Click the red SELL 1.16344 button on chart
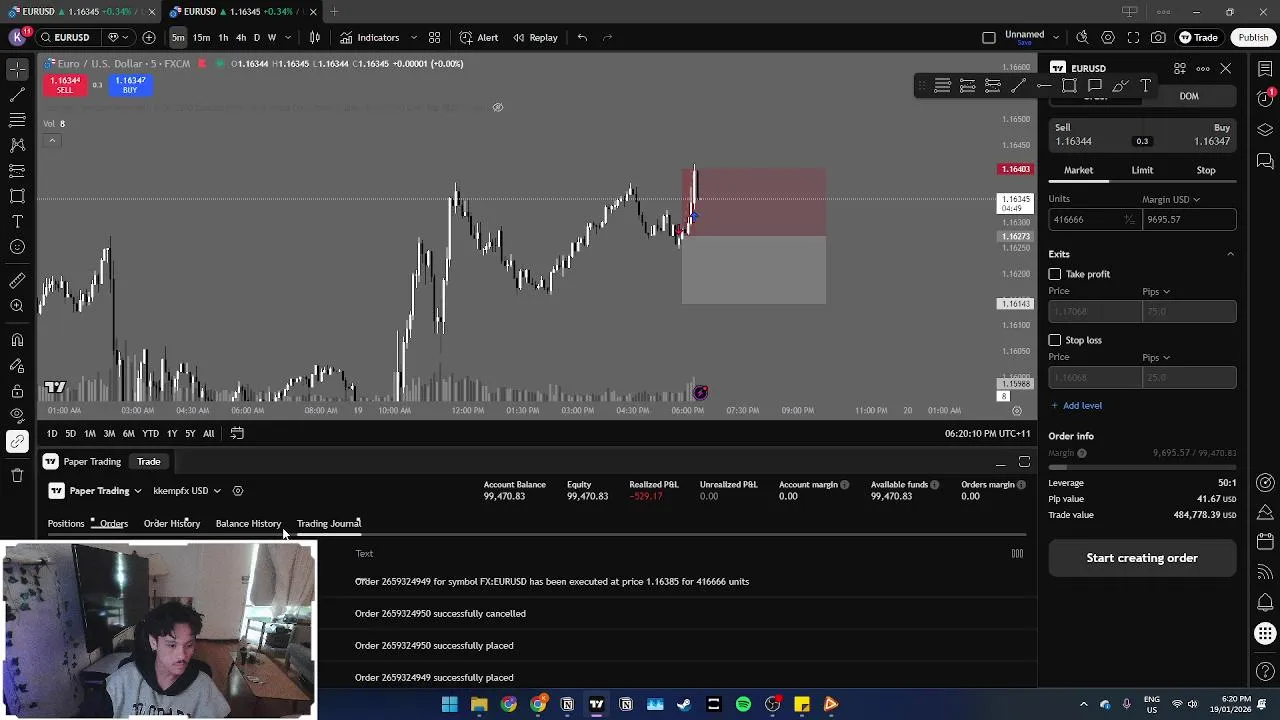Screen dimensions: 1280x720 [64, 85]
